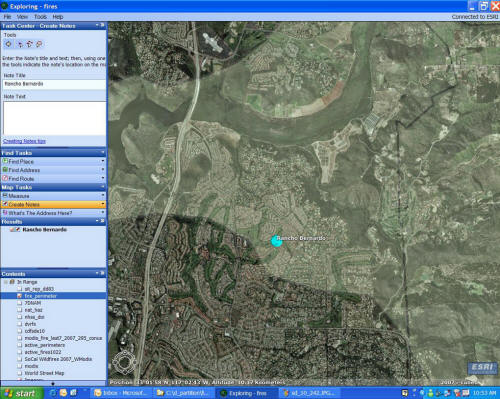Screen dimensions: 500x399
Task: Select the area note tool icon
Action: [x=39, y=44]
